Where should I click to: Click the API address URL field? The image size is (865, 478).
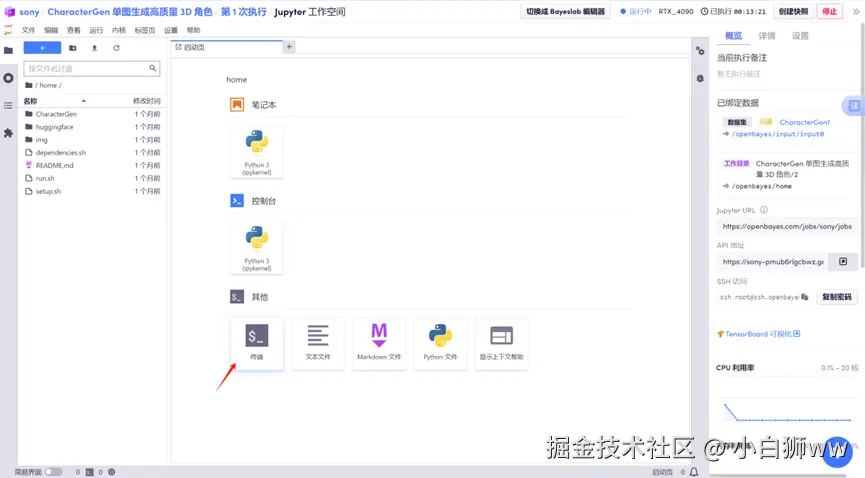(x=773, y=262)
